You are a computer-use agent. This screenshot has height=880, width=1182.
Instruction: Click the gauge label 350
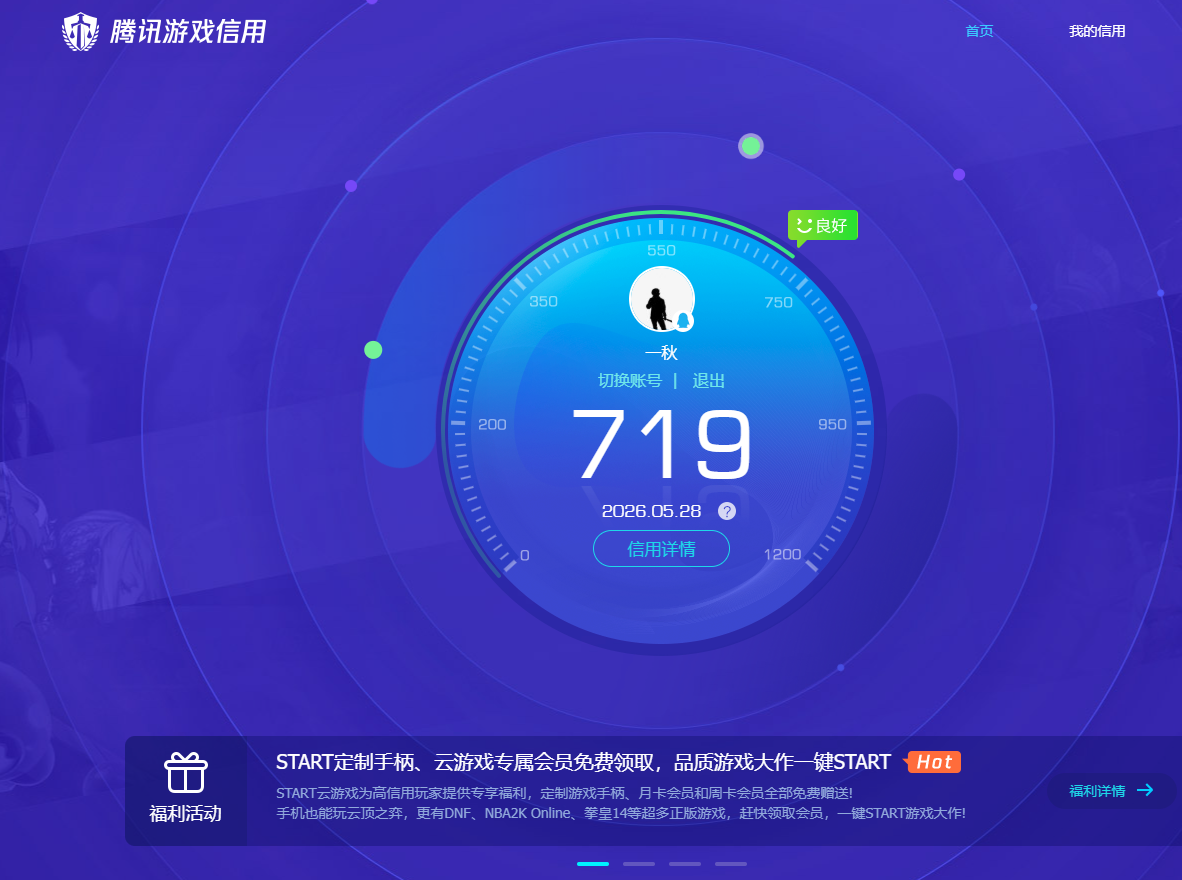pos(543,302)
